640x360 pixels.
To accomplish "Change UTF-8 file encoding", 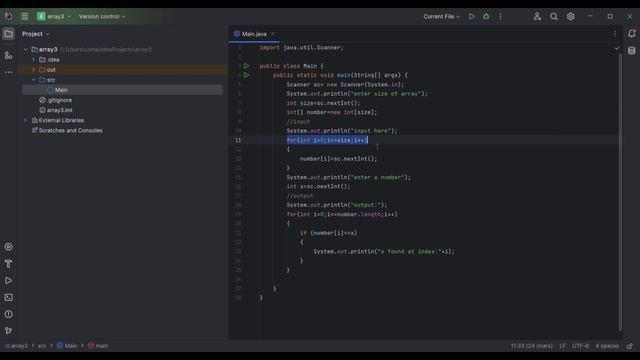I will click(x=580, y=346).
